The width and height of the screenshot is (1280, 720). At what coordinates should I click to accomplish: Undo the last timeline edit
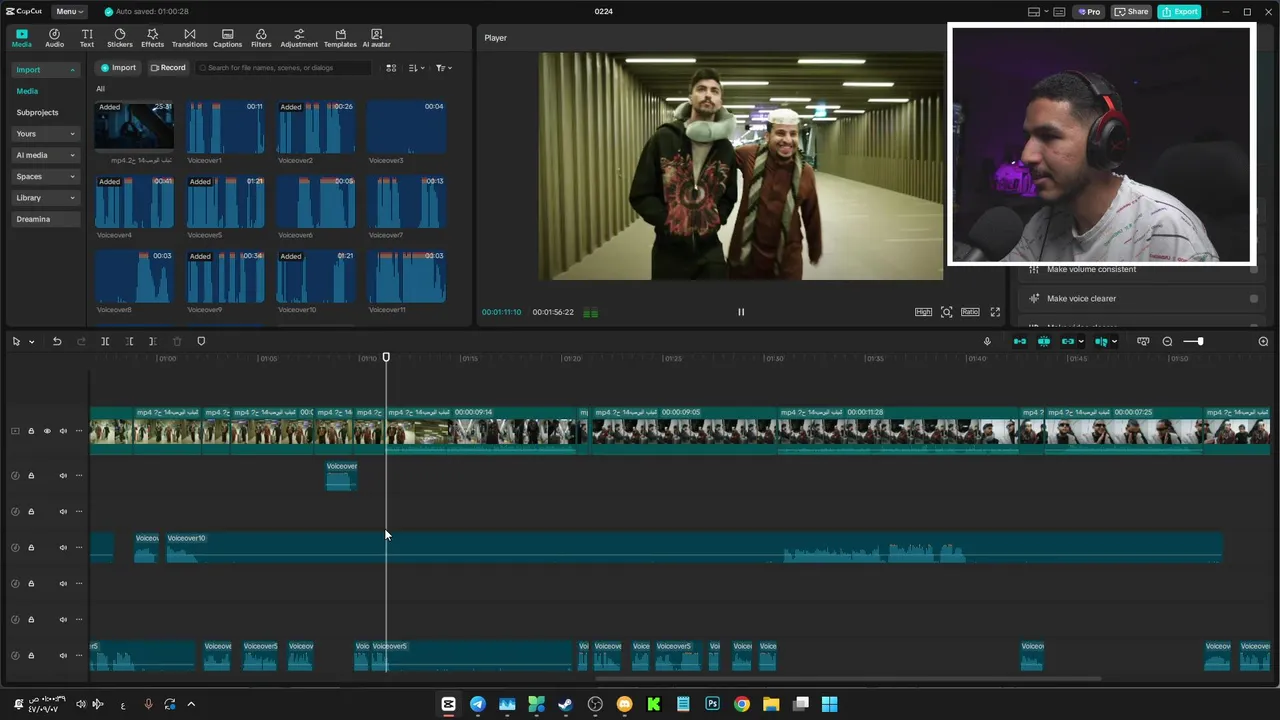57,342
